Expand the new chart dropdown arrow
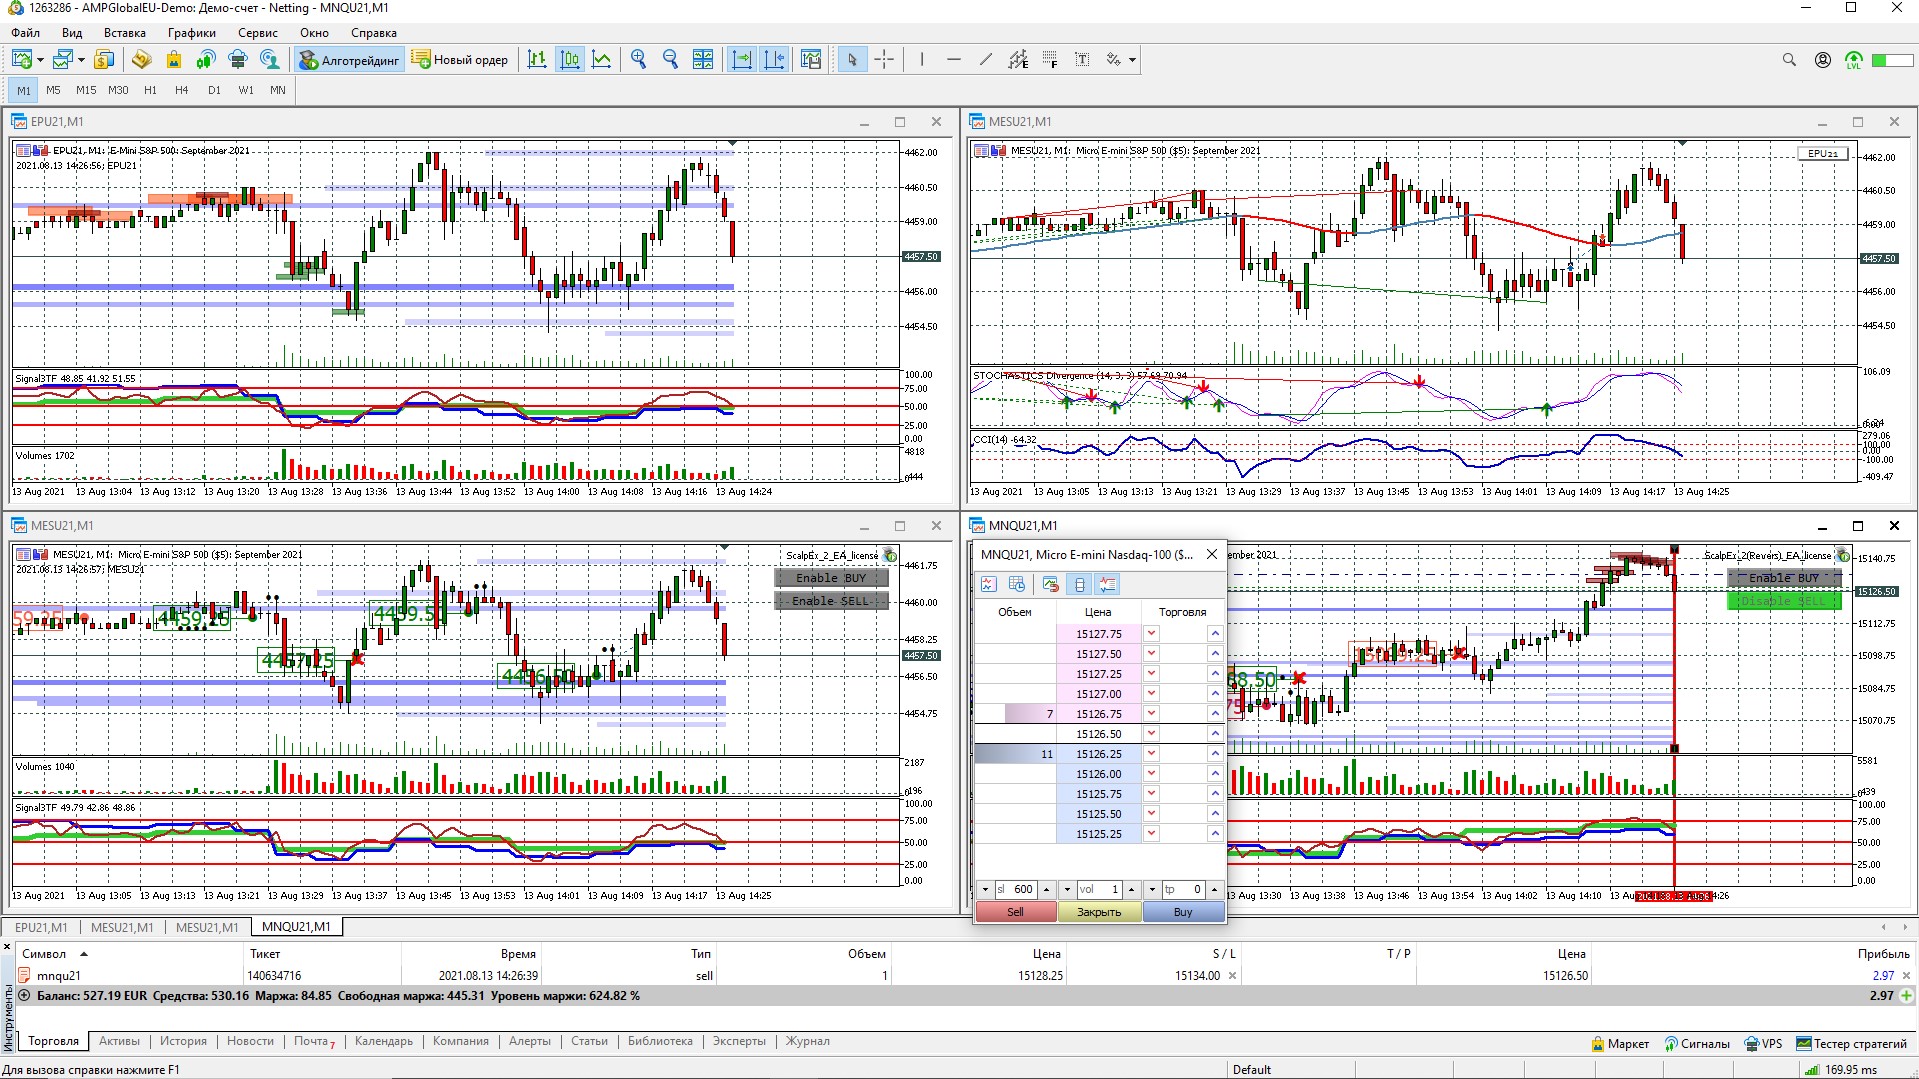The height and width of the screenshot is (1079, 1919). tap(40, 60)
